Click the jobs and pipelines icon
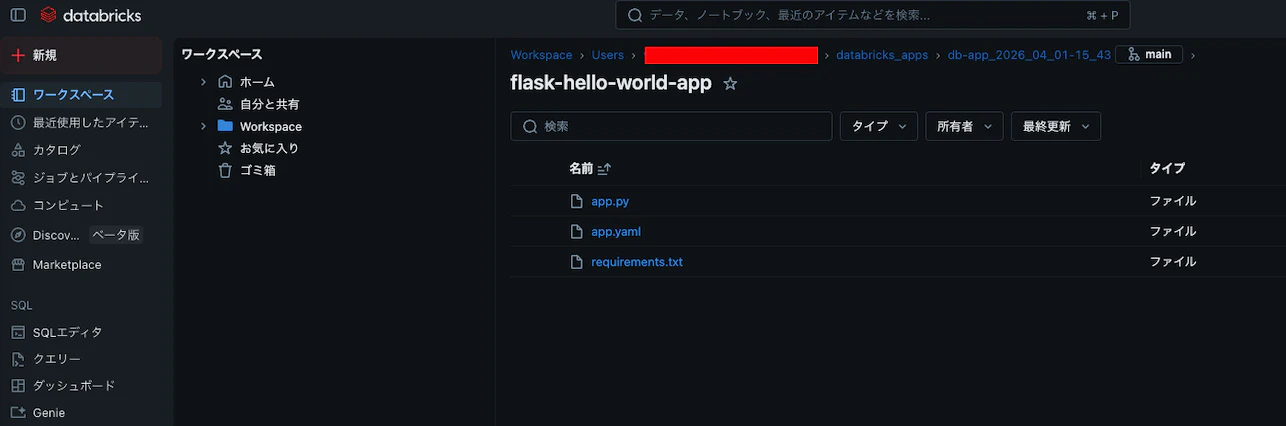 tap(18, 177)
